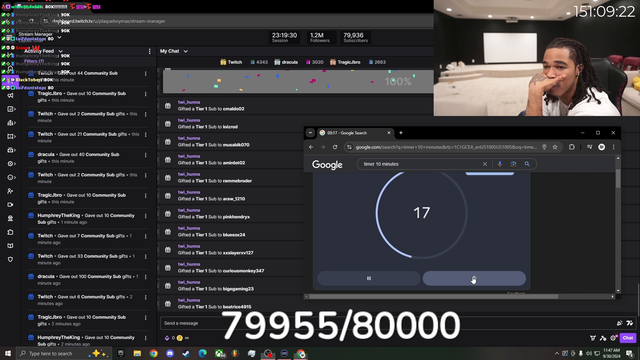Click the gear-like settings icon in Twitch sidebar
This screenshot has width=640, height=360.
click(x=11, y=164)
